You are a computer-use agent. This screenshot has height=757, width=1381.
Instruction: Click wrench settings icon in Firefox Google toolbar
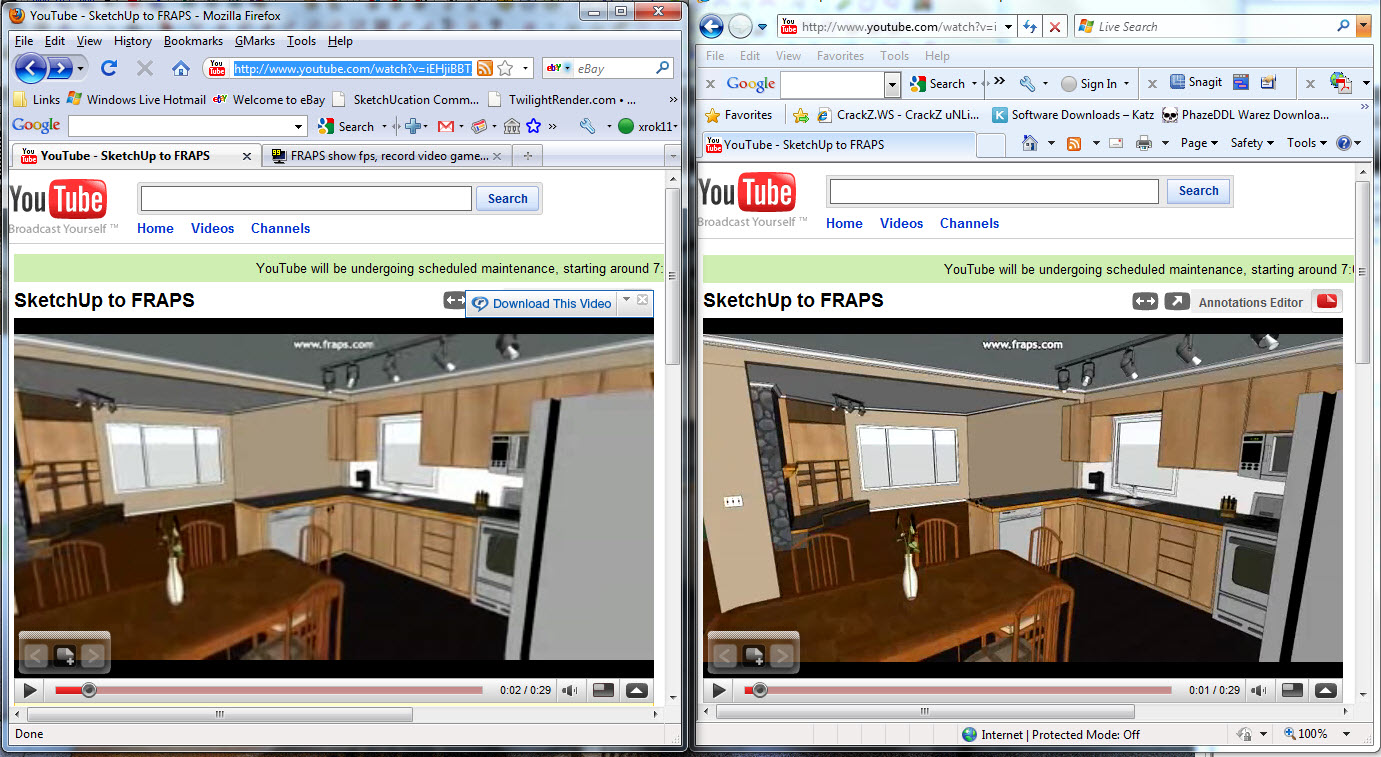[x=587, y=126]
